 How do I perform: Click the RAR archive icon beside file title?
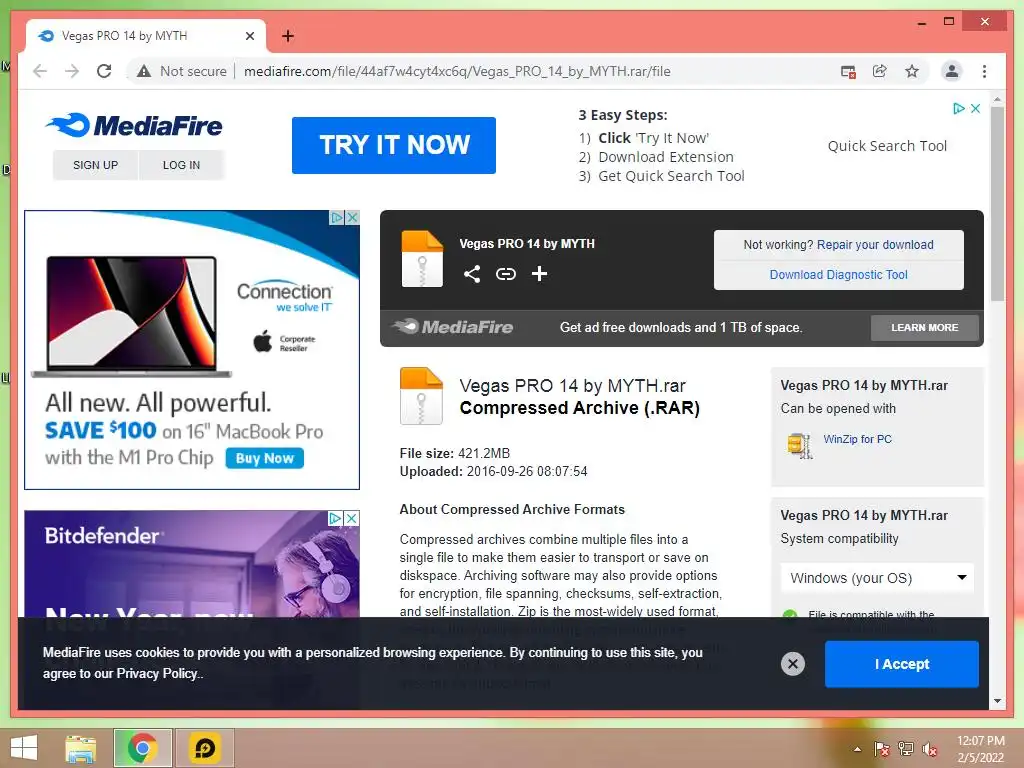coord(421,396)
